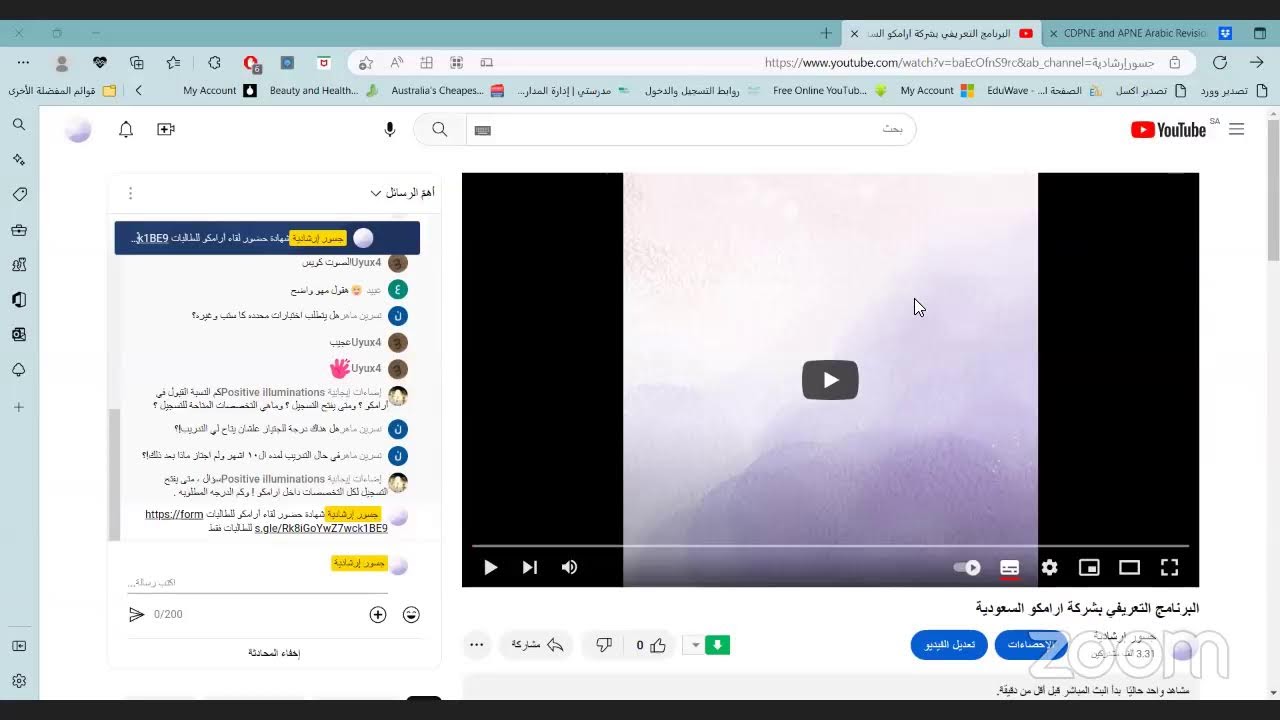Open the on-screen keyboard in search box
Image resolution: width=1280 pixels, height=720 pixels.
pyautogui.click(x=483, y=130)
